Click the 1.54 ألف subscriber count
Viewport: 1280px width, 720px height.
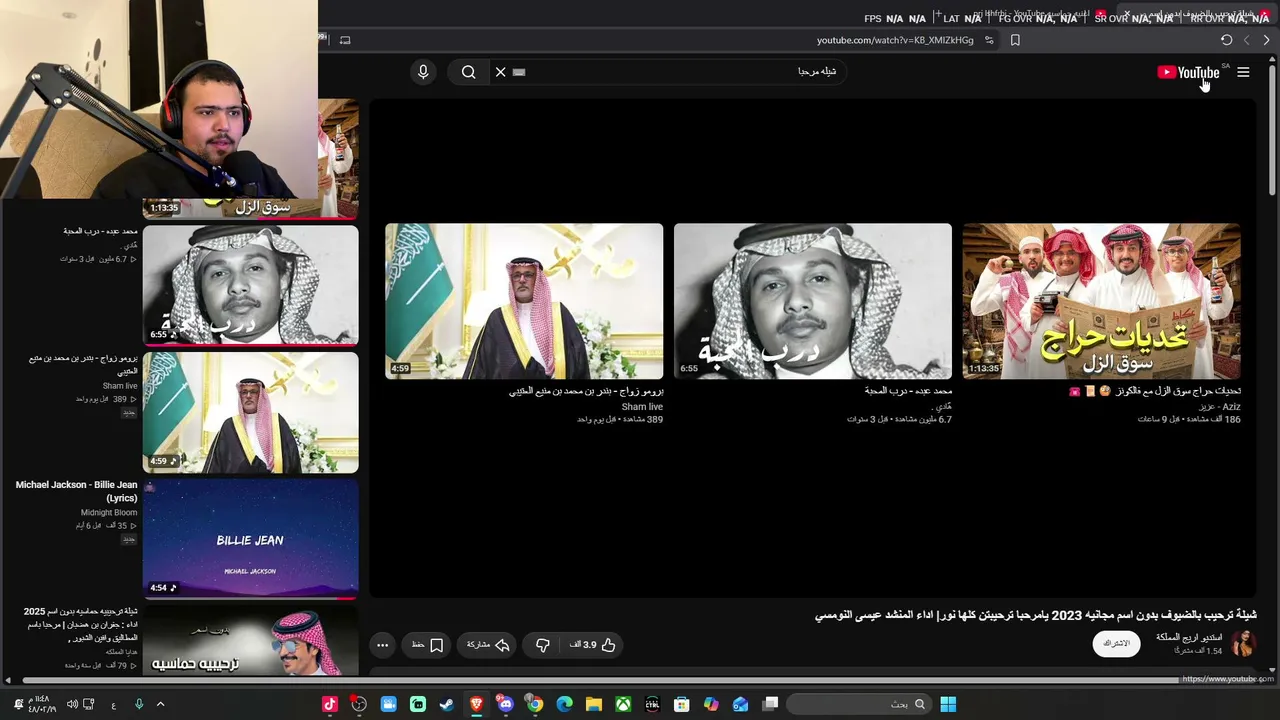[x=1199, y=651]
